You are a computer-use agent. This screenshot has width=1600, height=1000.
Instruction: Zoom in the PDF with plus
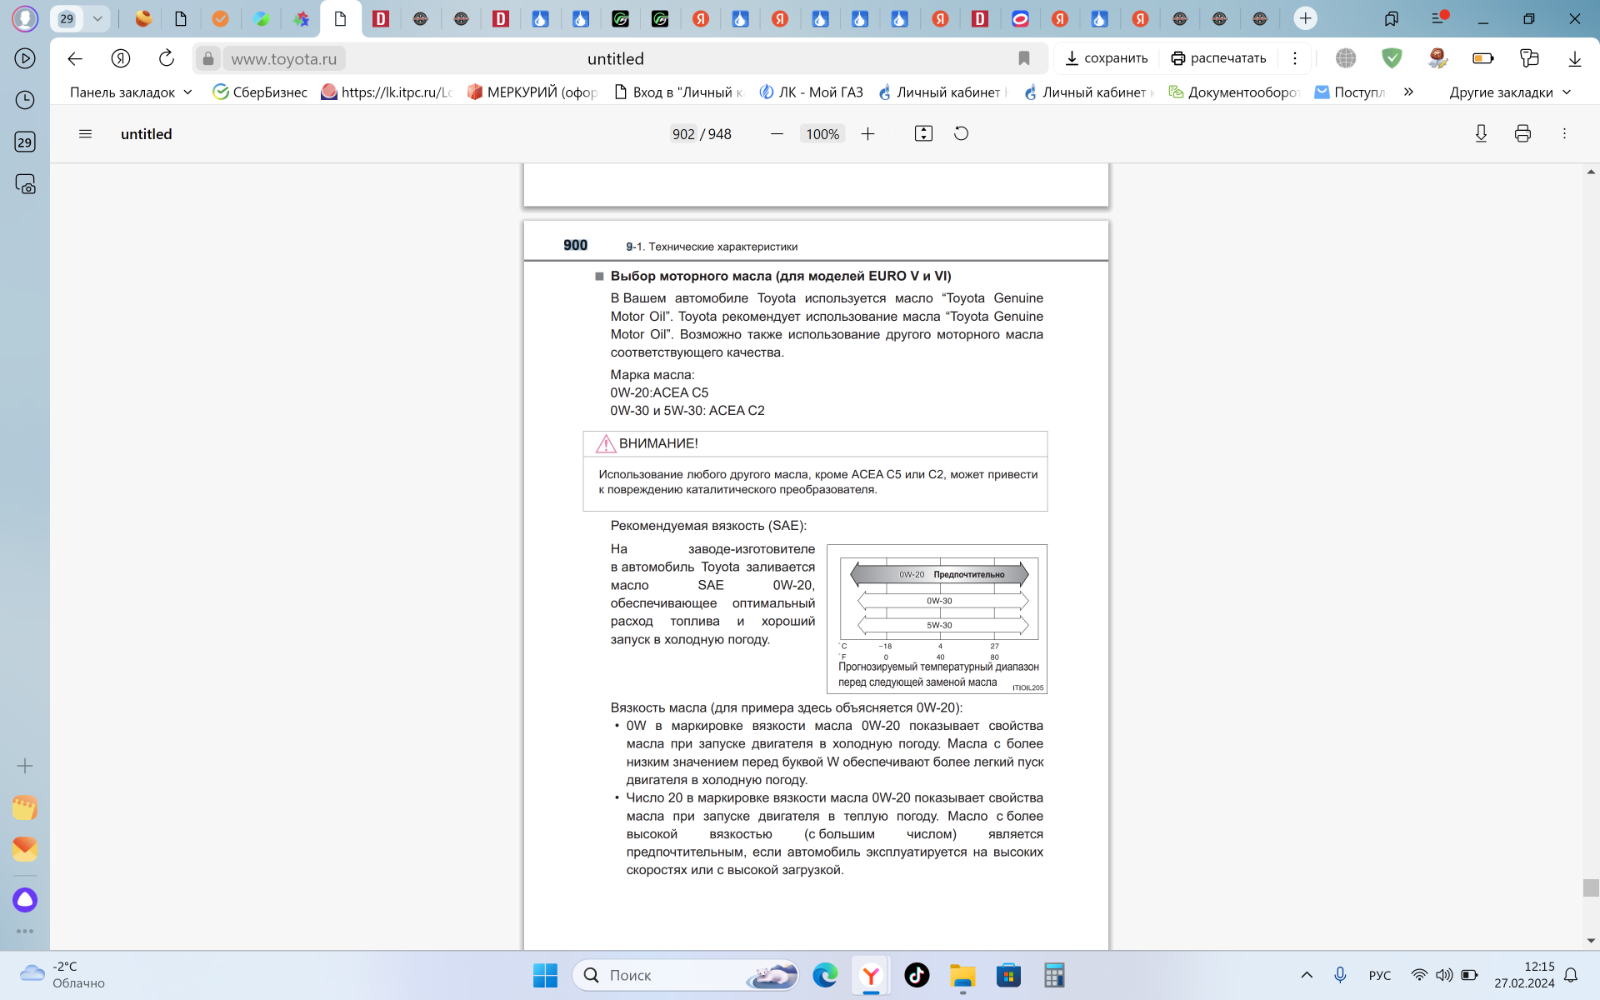[868, 134]
